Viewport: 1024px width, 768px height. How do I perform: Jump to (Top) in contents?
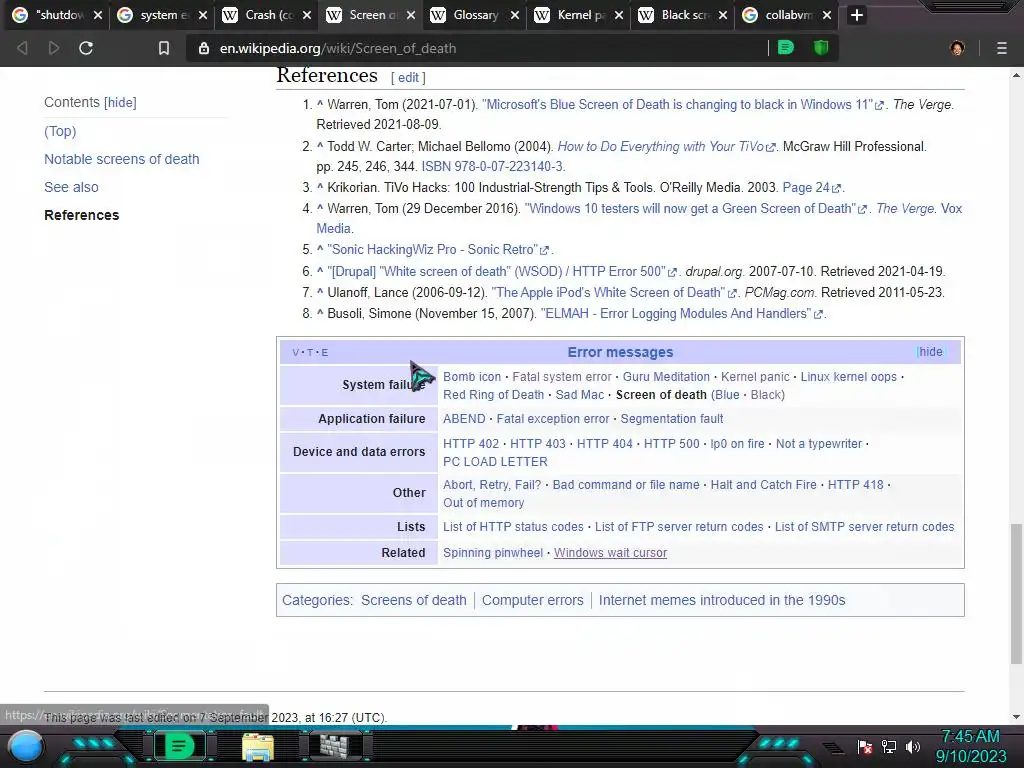pos(60,131)
